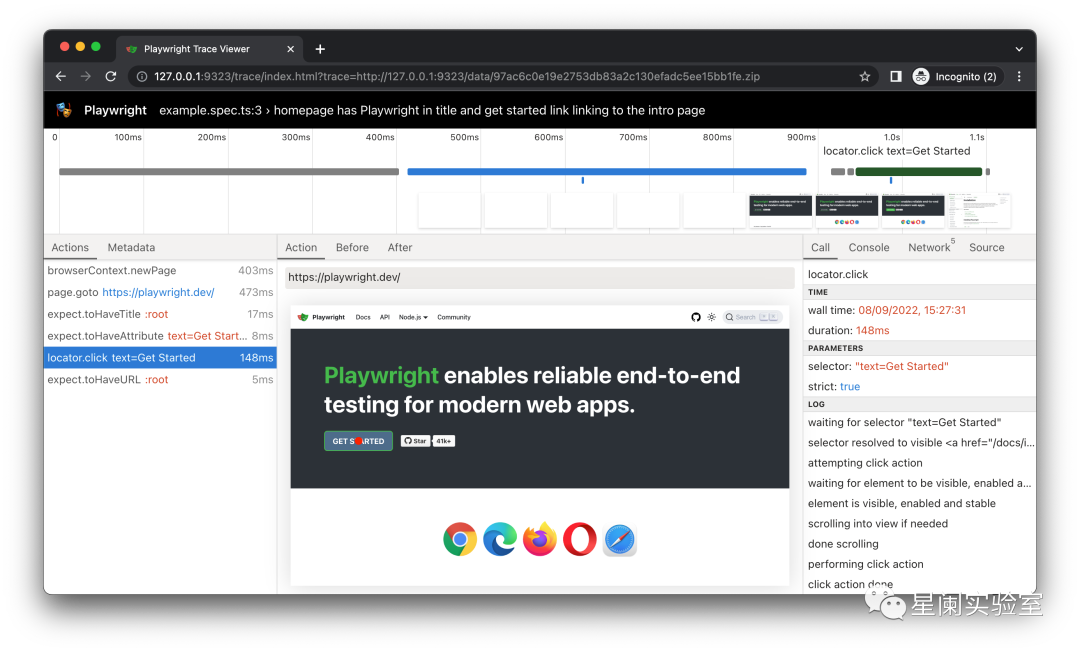Click log line 'scrolling into view if needed'
This screenshot has height=652, width=1080.
tap(878, 523)
